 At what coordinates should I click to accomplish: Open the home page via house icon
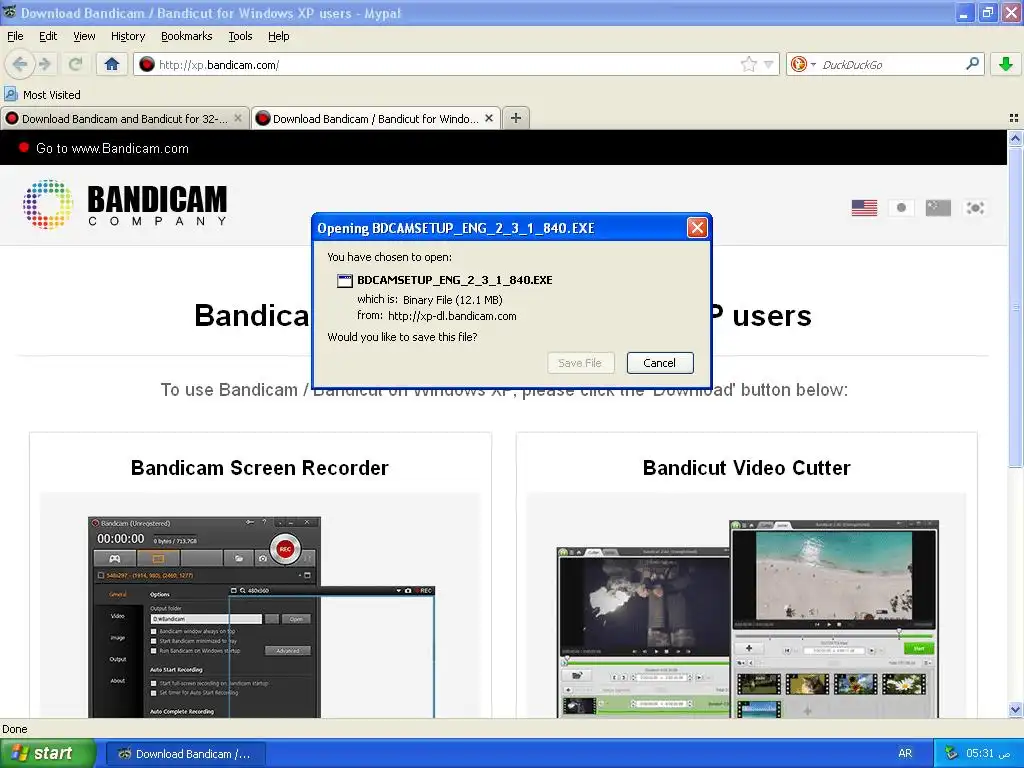point(112,64)
